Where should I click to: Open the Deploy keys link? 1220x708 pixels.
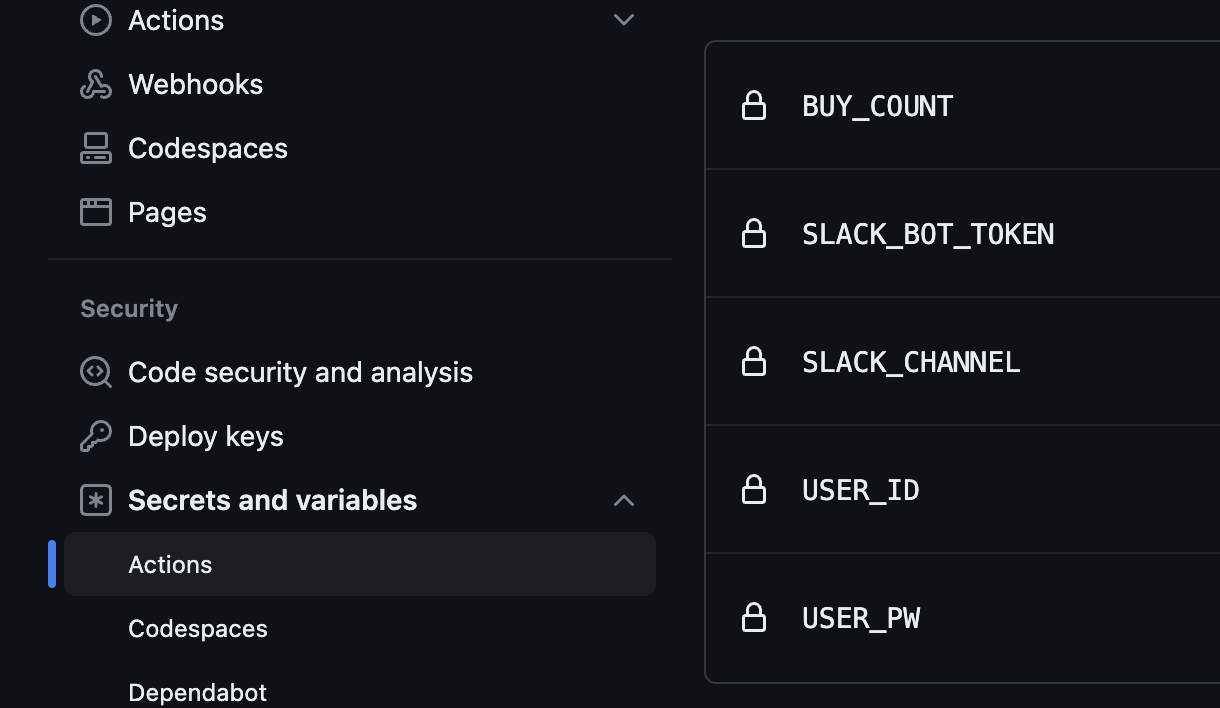point(206,436)
